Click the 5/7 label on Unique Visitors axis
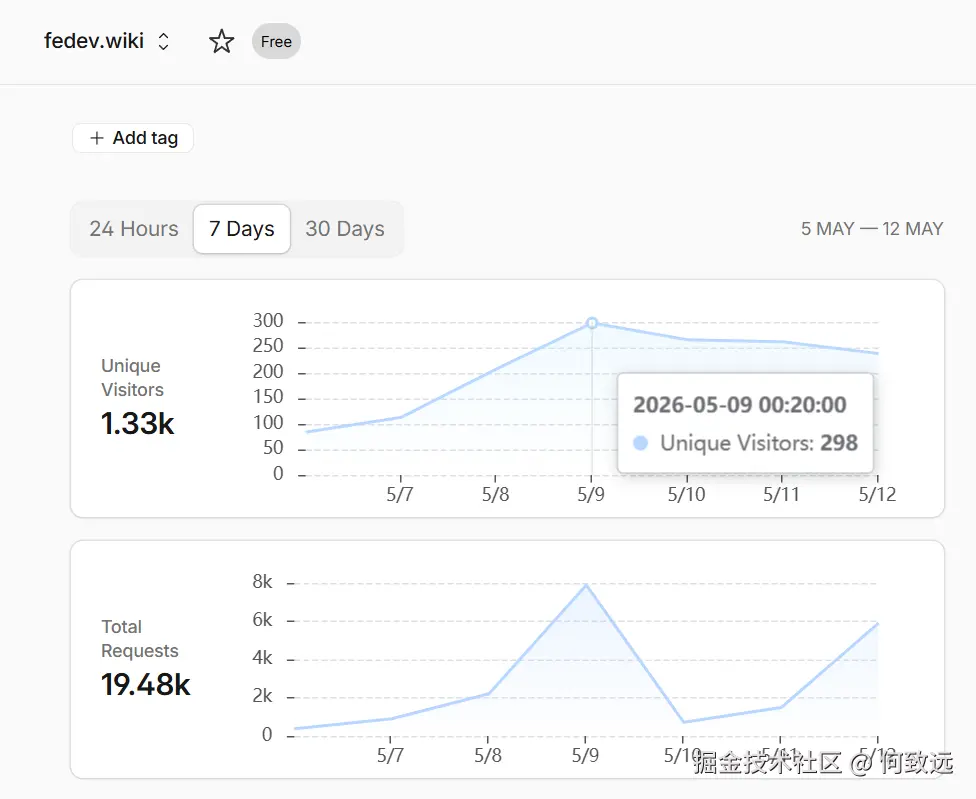The width and height of the screenshot is (976, 799). tap(400, 495)
